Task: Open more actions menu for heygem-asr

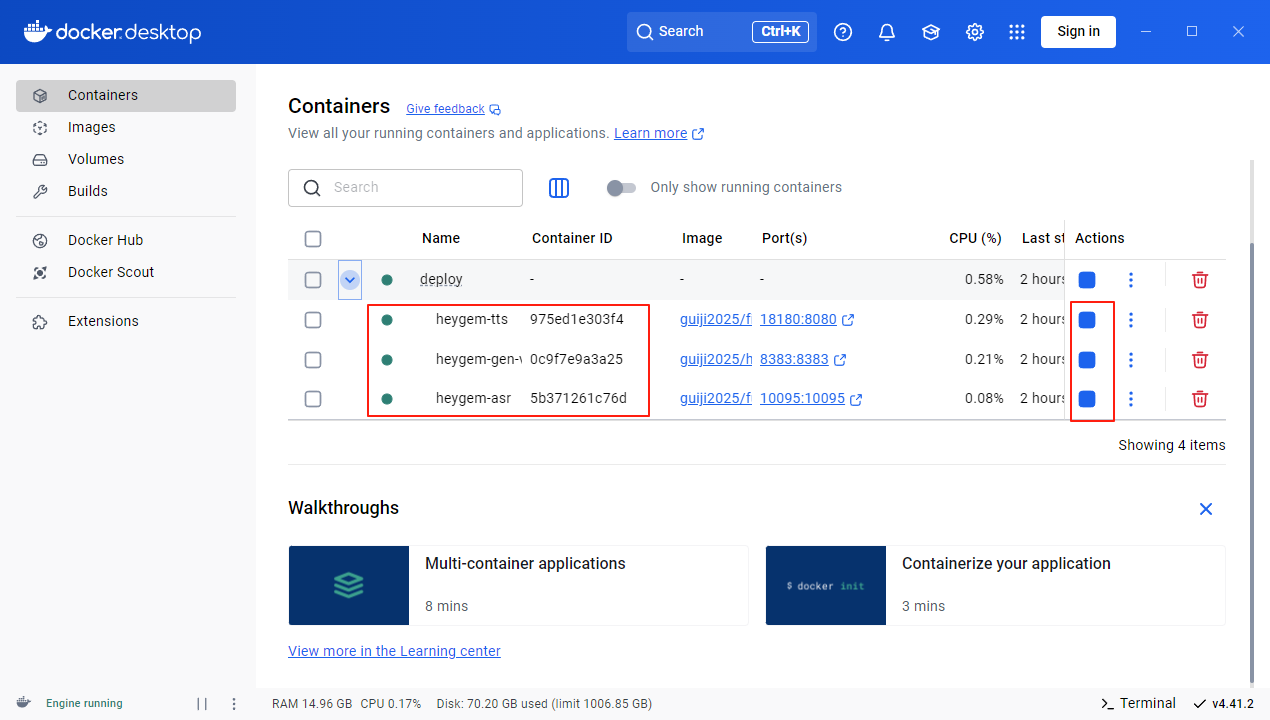Action: [x=1131, y=398]
